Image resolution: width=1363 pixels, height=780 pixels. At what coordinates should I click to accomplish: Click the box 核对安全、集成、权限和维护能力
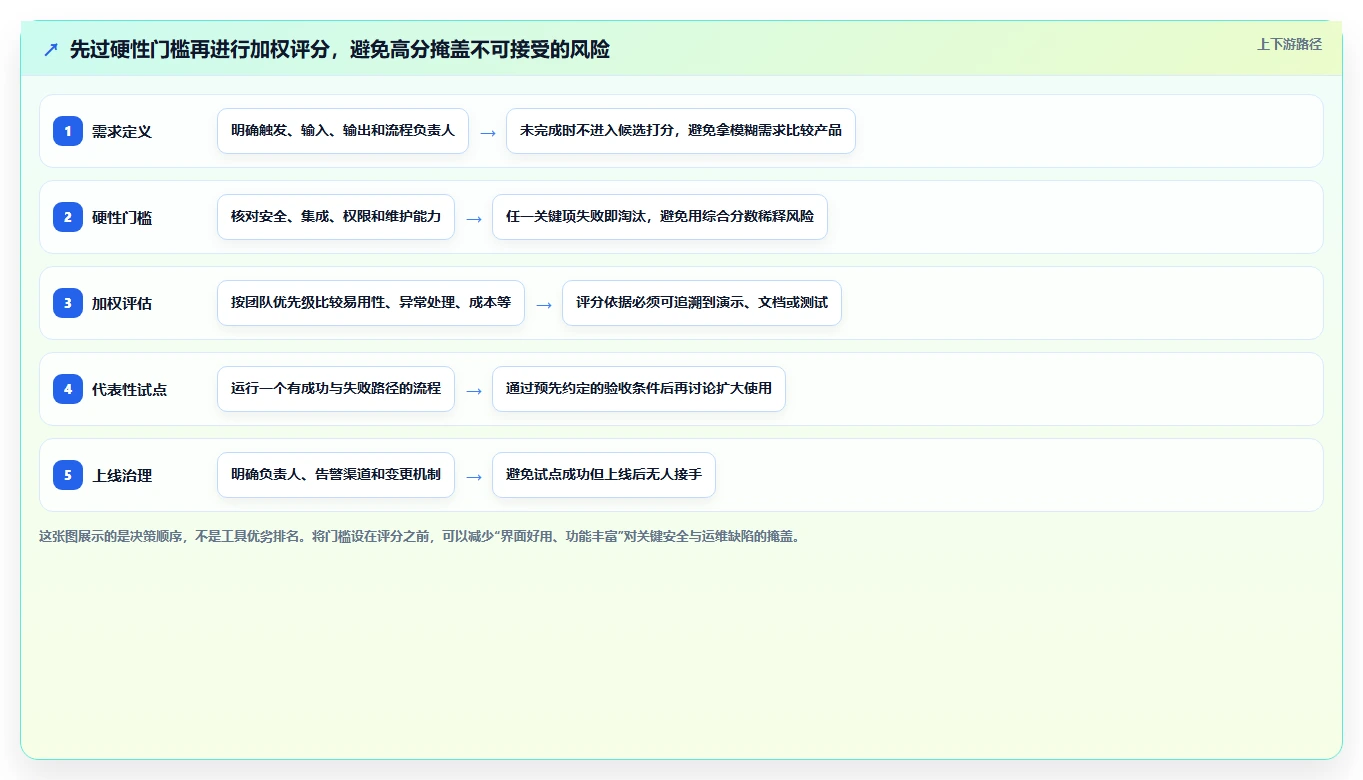pos(336,217)
